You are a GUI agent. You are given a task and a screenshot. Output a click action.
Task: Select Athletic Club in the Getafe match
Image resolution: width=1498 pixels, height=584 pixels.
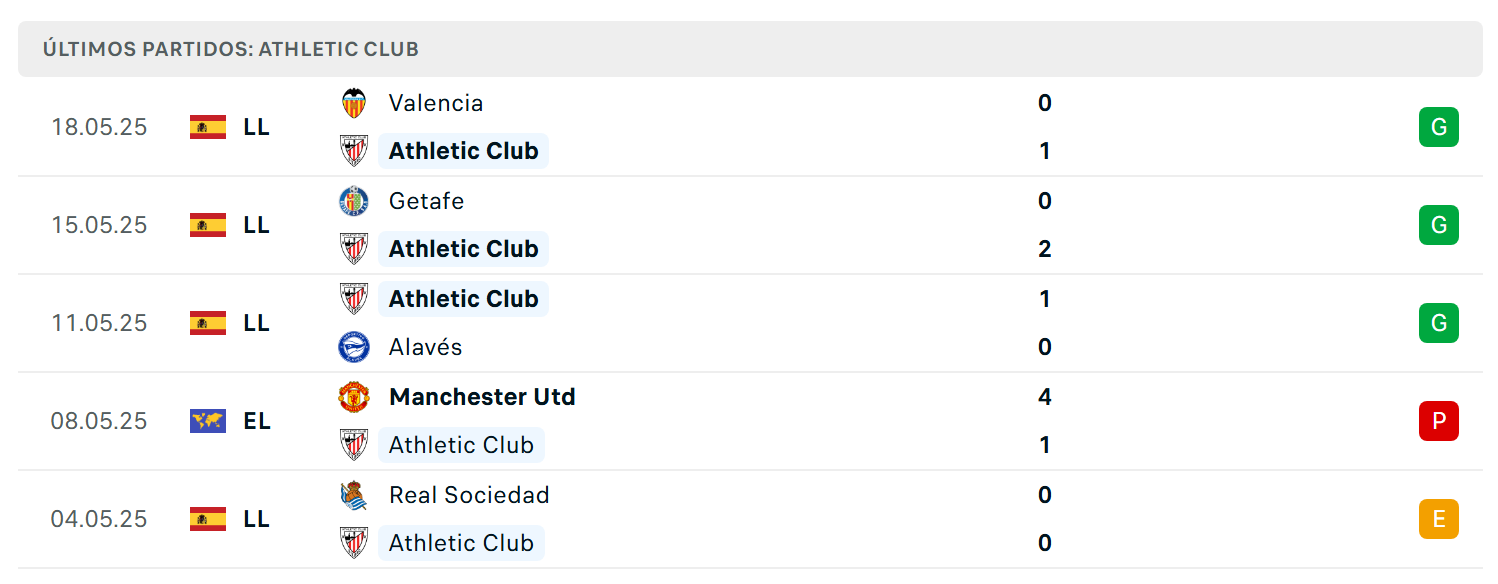[464, 249]
